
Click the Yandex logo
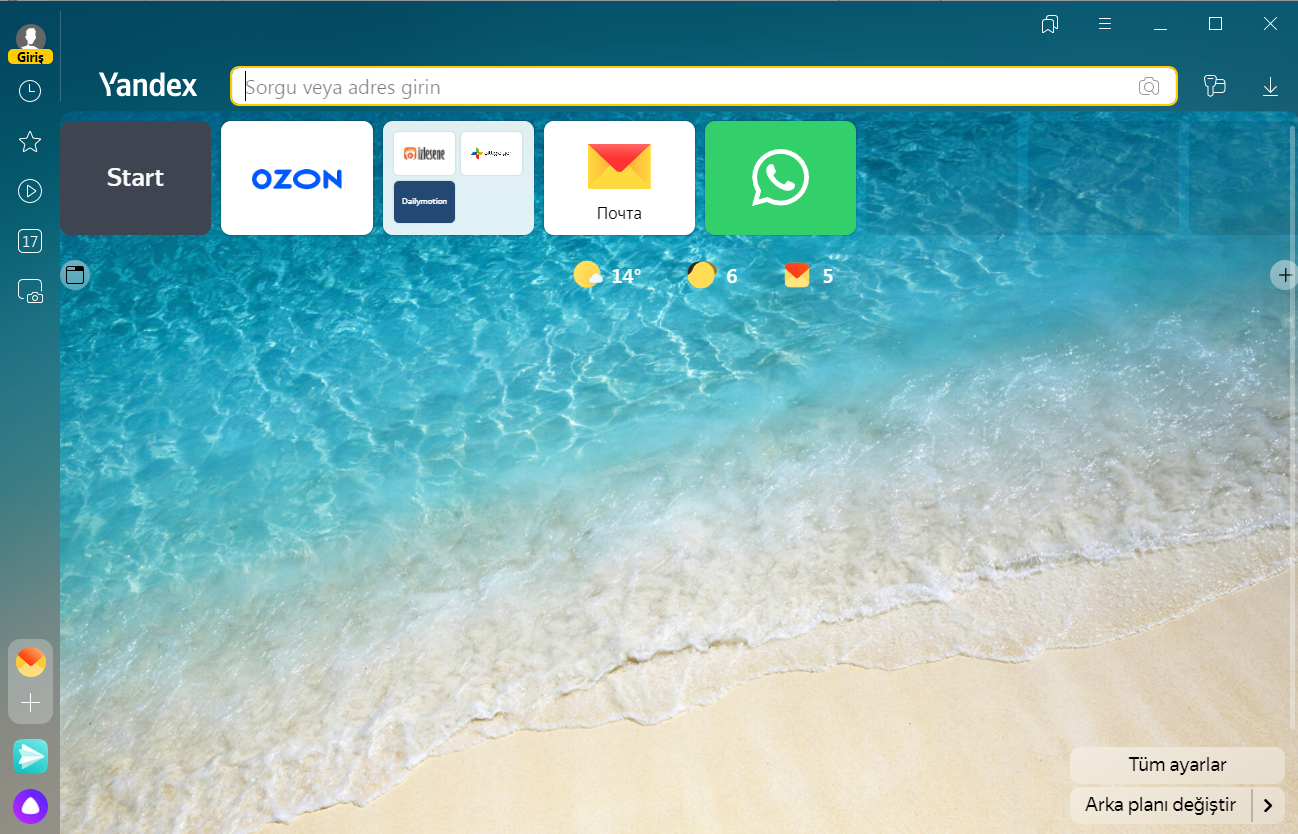coord(148,86)
